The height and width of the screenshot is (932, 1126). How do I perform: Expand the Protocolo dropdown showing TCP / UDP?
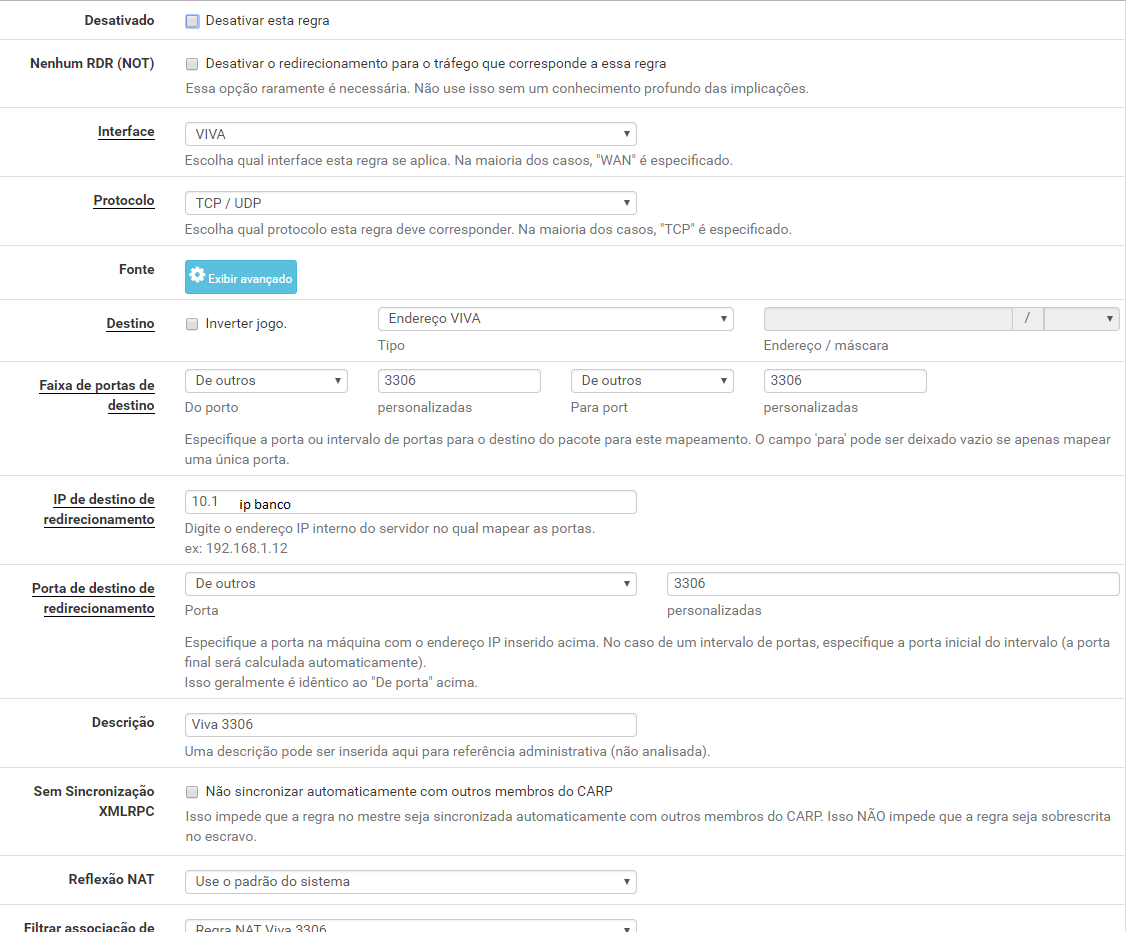410,203
